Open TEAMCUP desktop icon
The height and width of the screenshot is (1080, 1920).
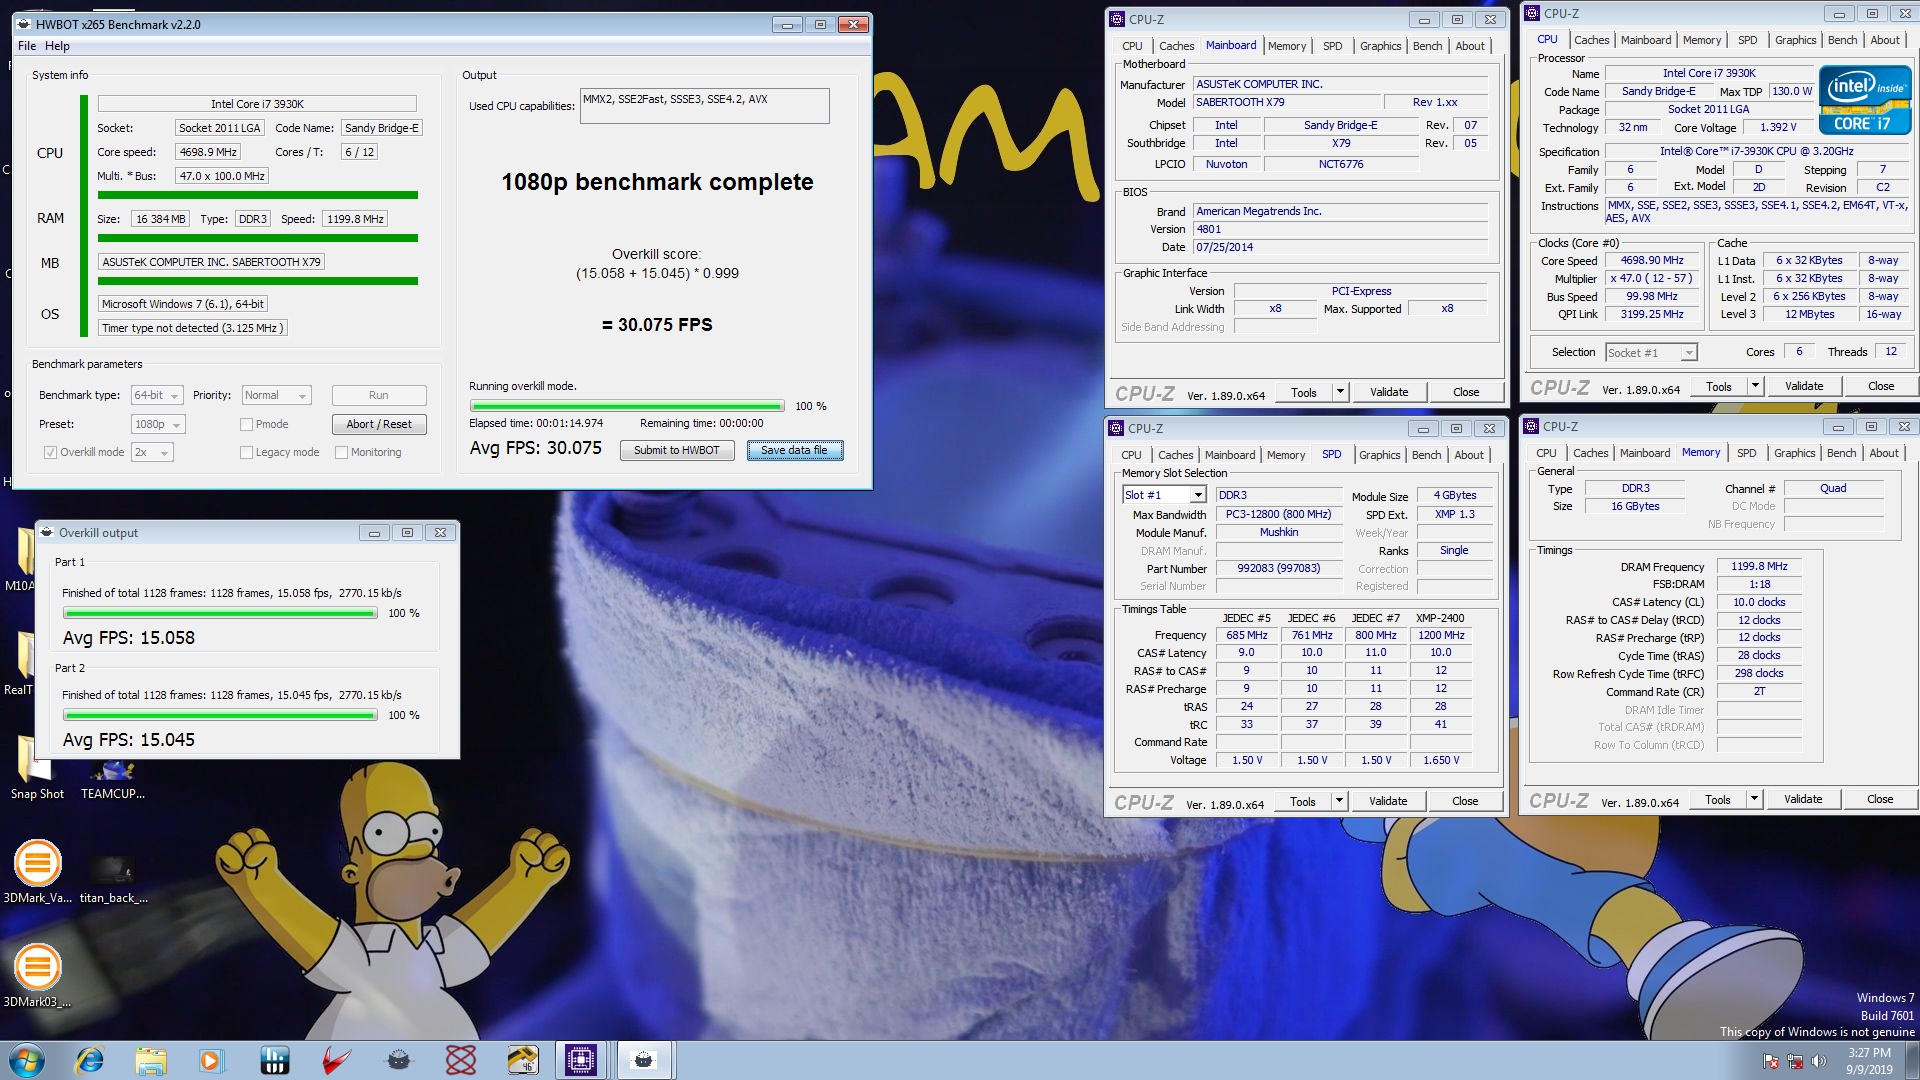(113, 780)
